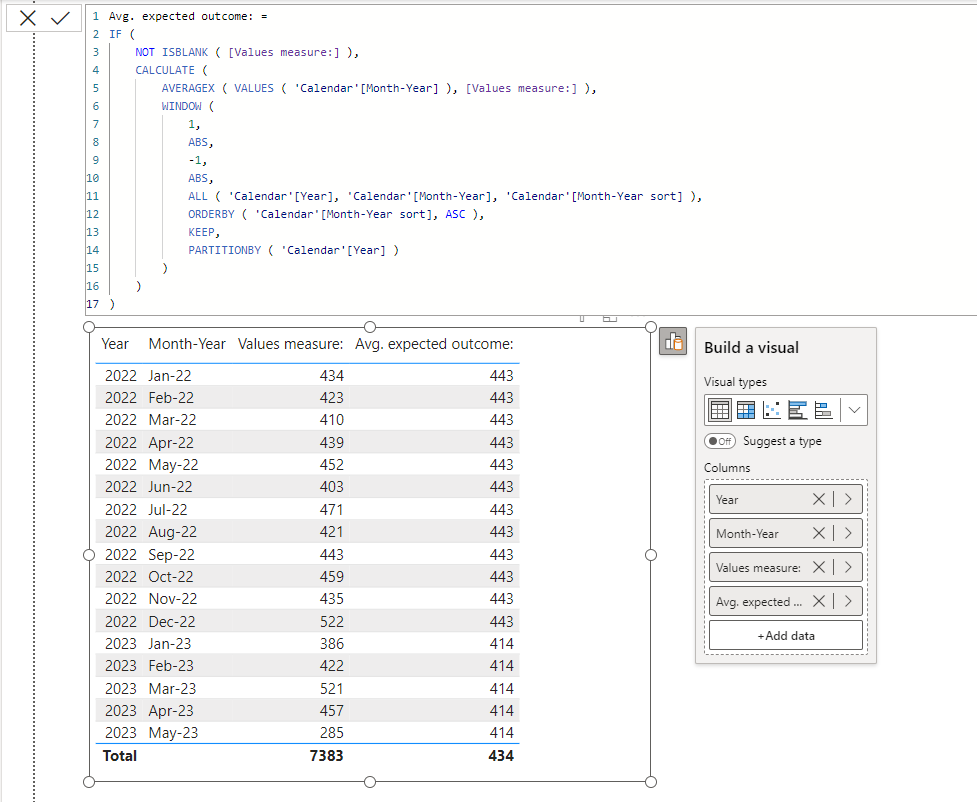Click the CALCULATE keyword in the formula

click(165, 70)
